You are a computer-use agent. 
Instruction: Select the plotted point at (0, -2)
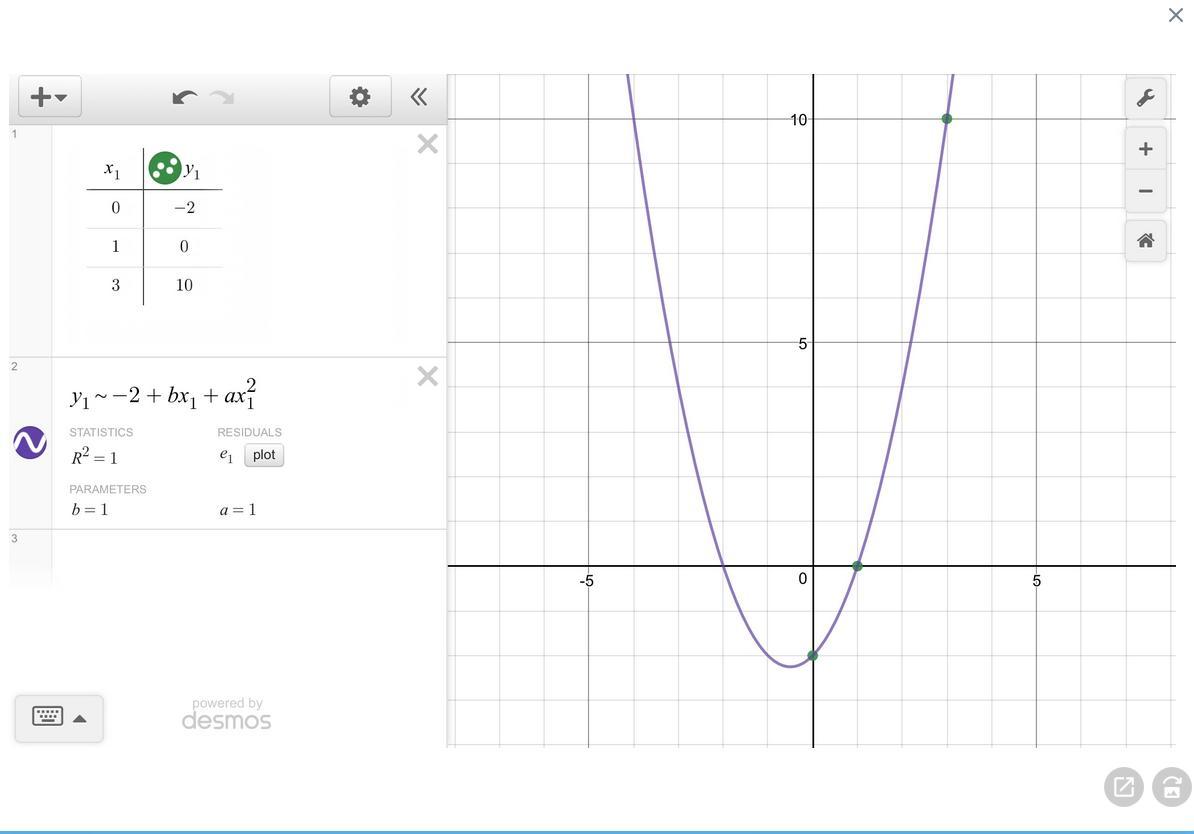coord(812,655)
